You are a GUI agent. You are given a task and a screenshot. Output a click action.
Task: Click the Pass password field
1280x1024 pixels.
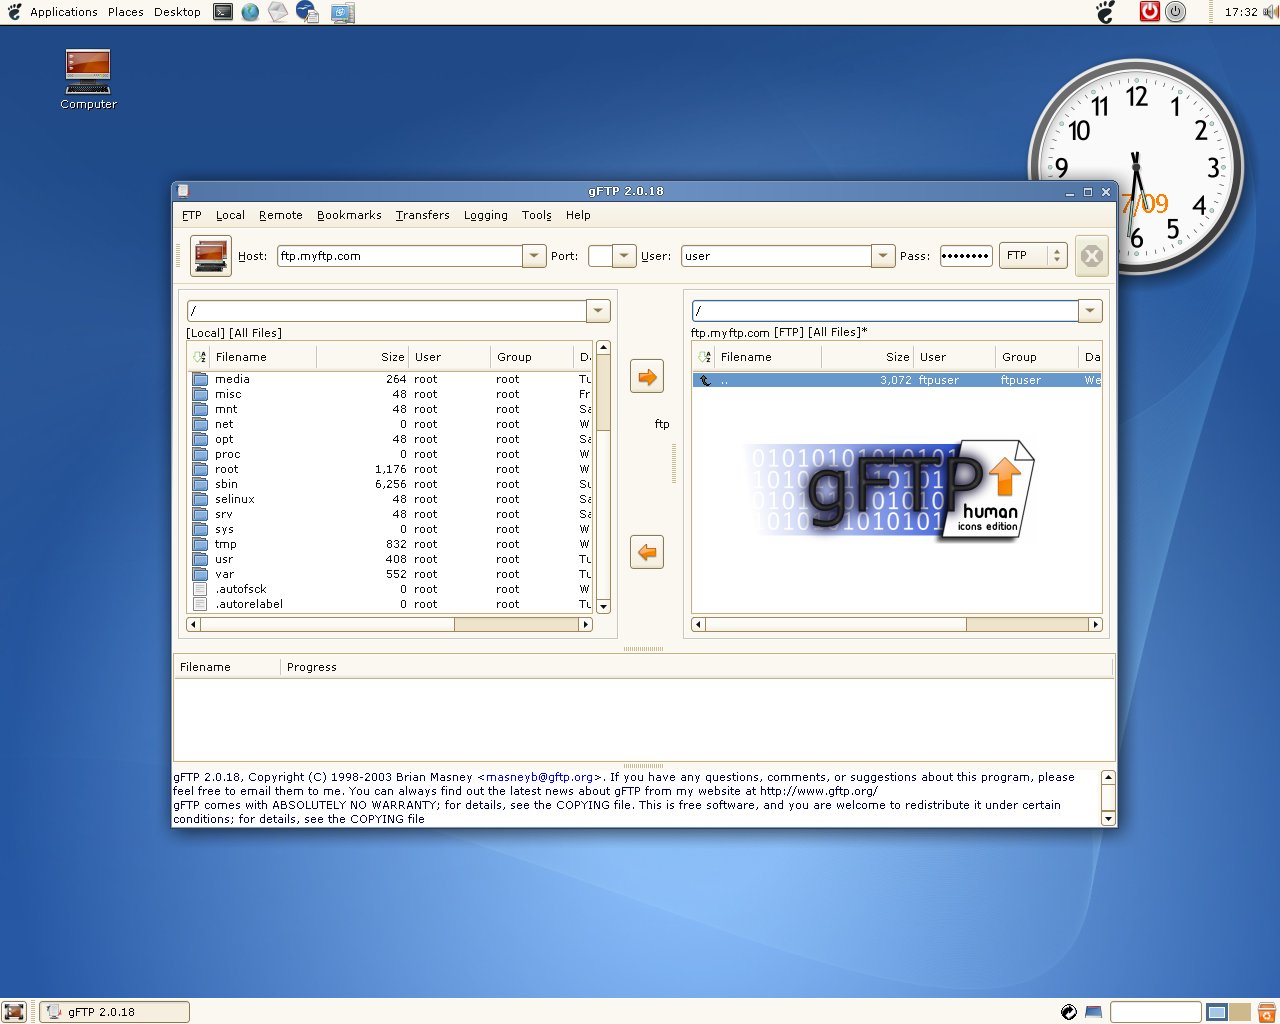966,256
